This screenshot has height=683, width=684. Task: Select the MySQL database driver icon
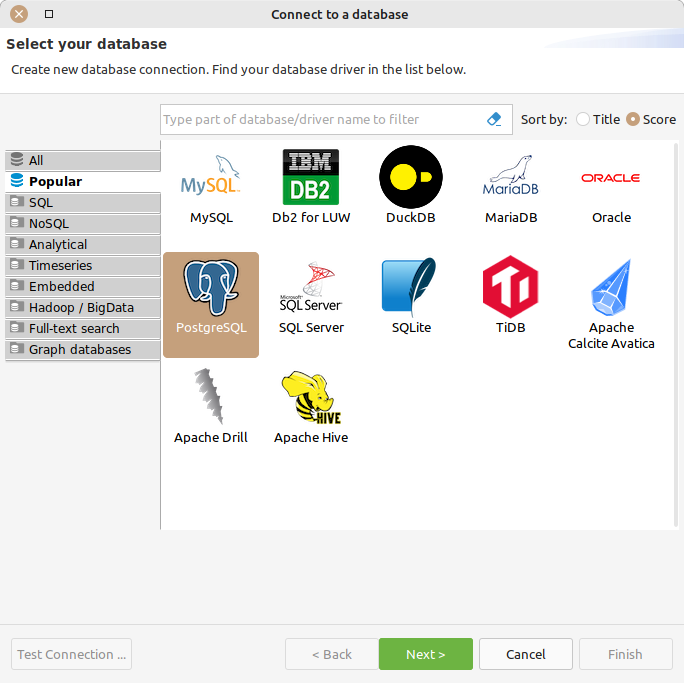coord(211,178)
